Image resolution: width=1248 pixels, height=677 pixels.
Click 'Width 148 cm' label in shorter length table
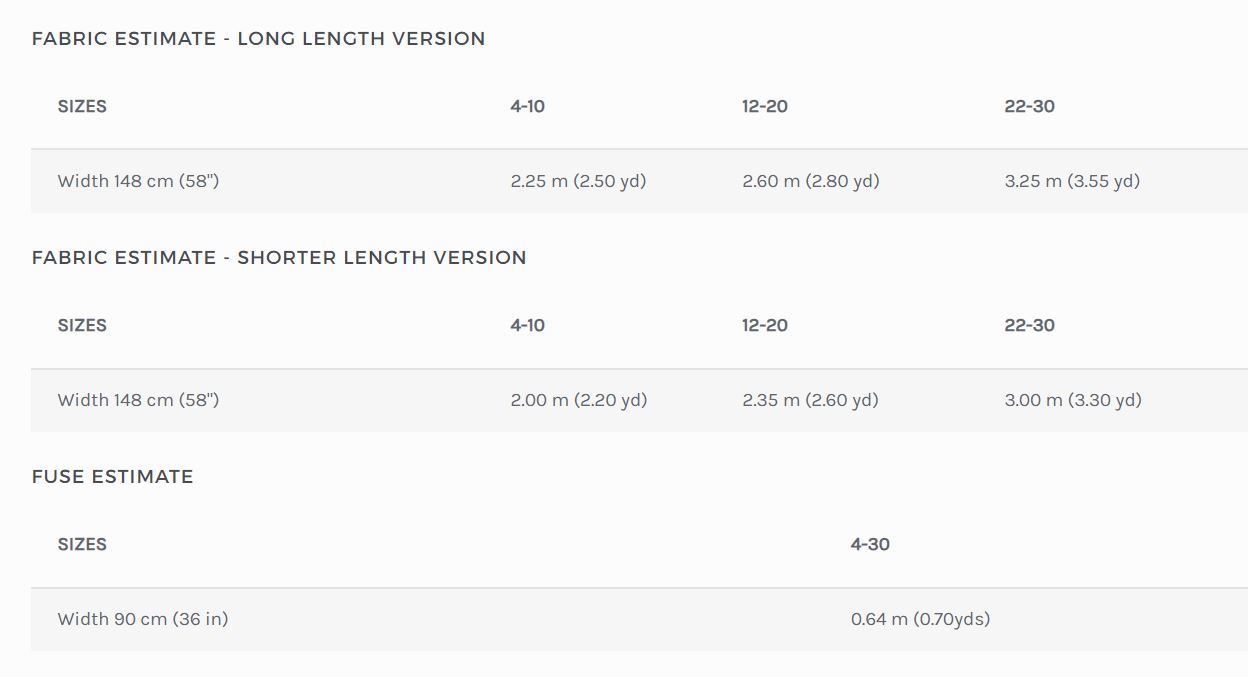click(x=138, y=400)
